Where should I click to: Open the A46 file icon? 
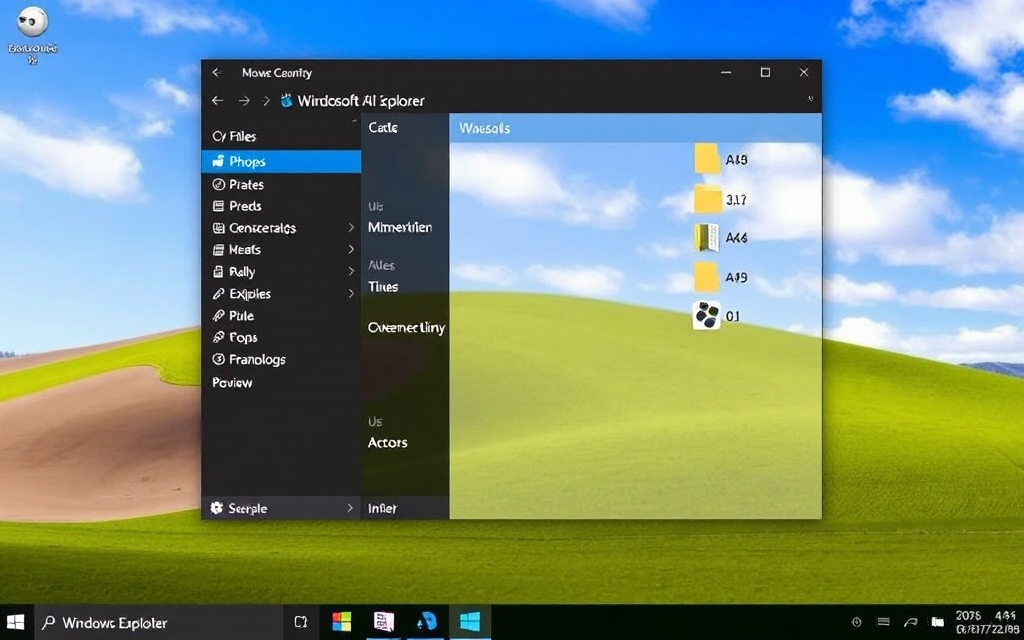(706, 238)
